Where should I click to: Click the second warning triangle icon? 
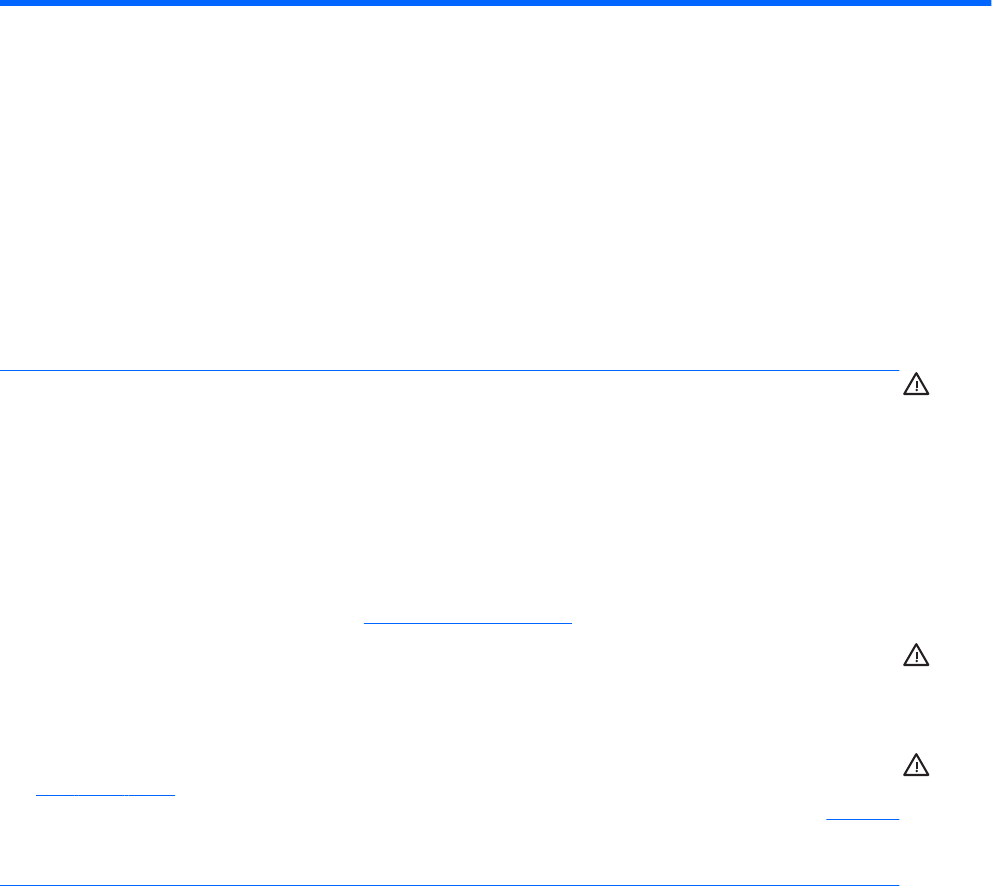pos(915,656)
